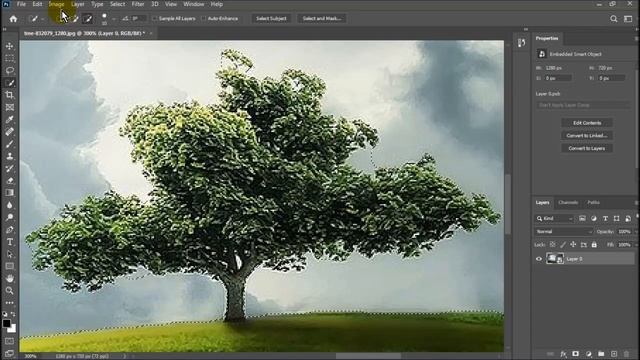Select the Hand tool
Image resolution: width=640 pixels, height=360 pixels.
click(x=9, y=278)
